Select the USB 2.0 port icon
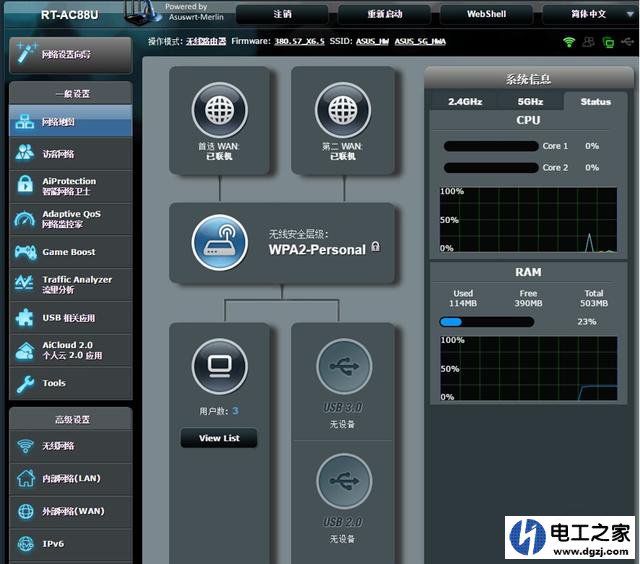The width and height of the screenshot is (640, 564). (343, 482)
